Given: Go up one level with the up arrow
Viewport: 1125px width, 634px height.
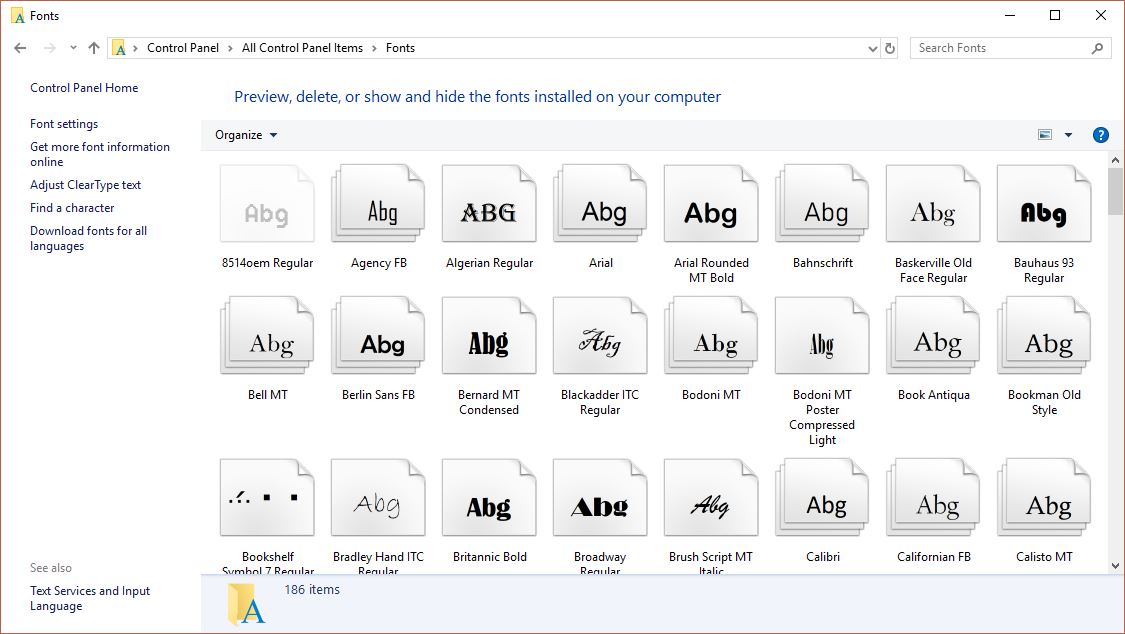Looking at the screenshot, I should 93,48.
